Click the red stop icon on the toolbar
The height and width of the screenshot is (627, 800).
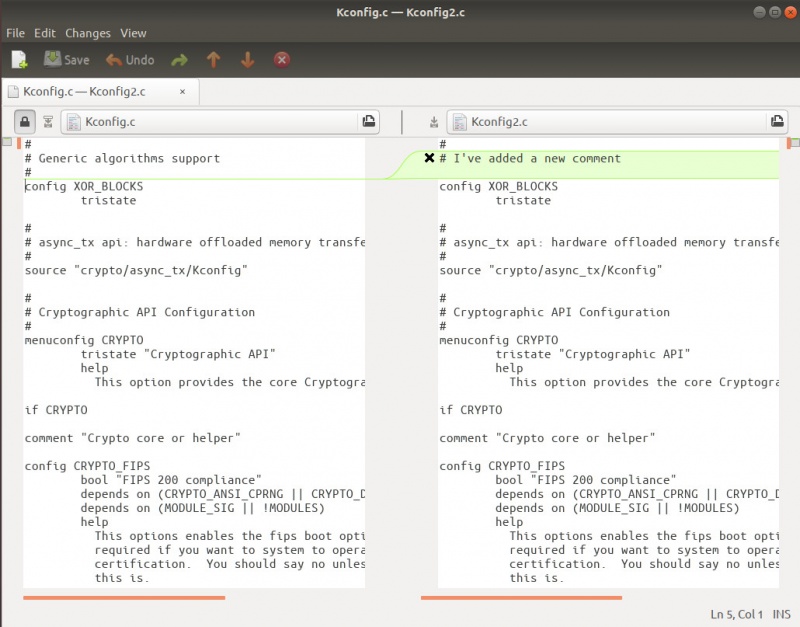coord(281,60)
